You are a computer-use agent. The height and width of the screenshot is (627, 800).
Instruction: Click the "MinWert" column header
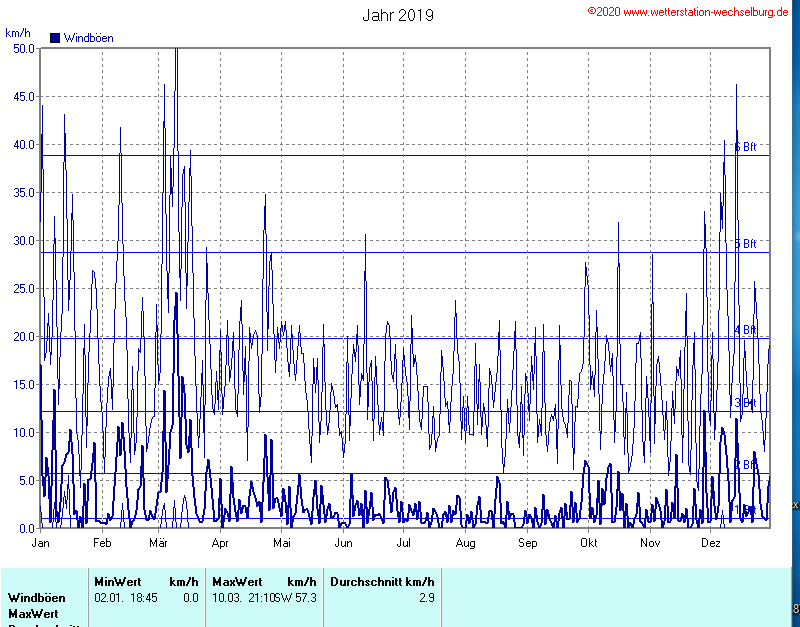tap(118, 582)
